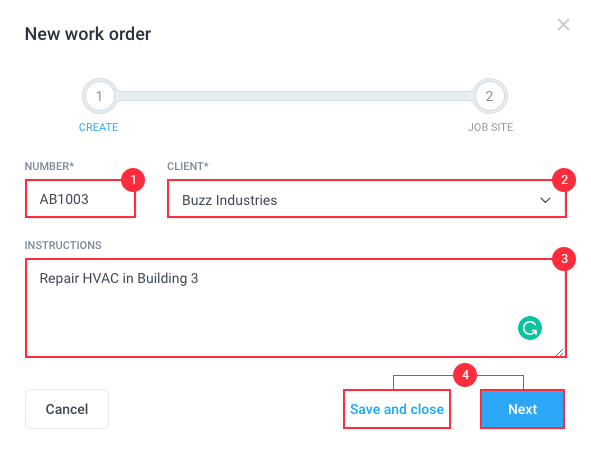This screenshot has height=454, width=591.
Task: Click red annotation badge number 3
Action: (564, 259)
